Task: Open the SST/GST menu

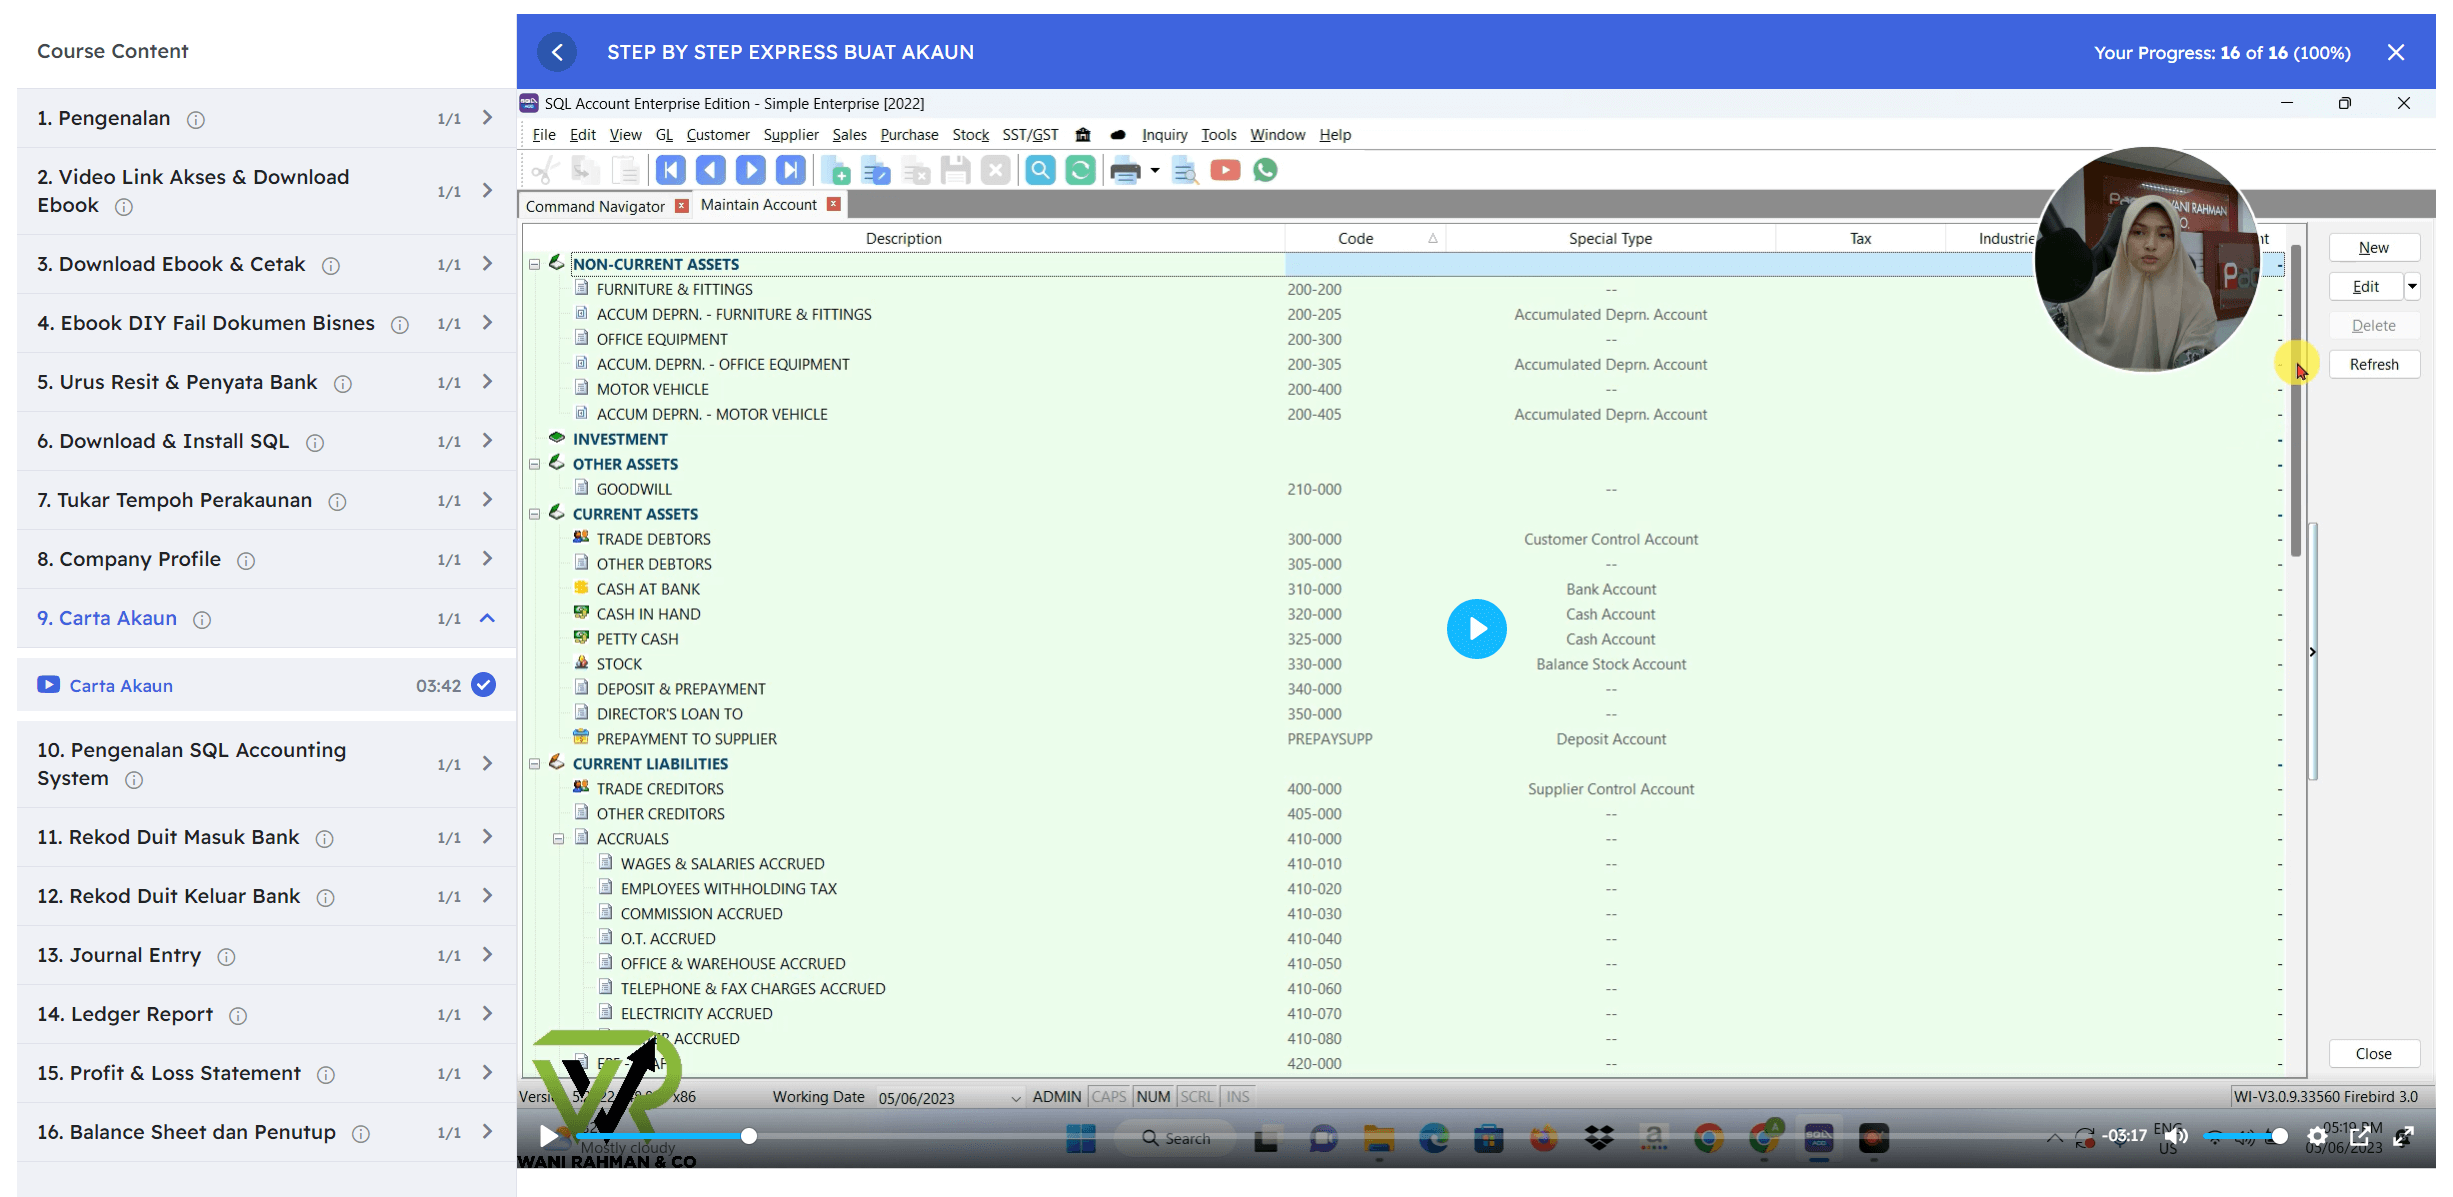Action: [x=1030, y=135]
